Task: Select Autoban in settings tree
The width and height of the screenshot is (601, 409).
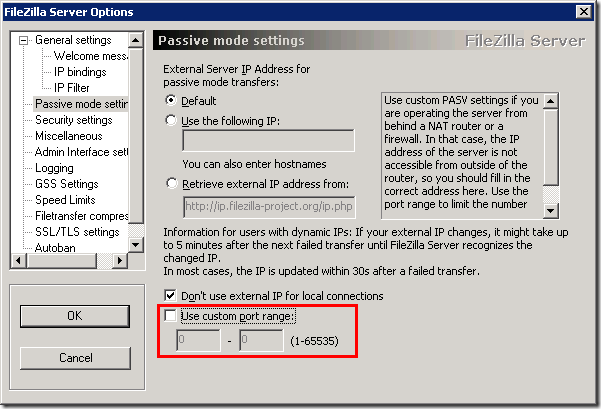Action: click(55, 248)
